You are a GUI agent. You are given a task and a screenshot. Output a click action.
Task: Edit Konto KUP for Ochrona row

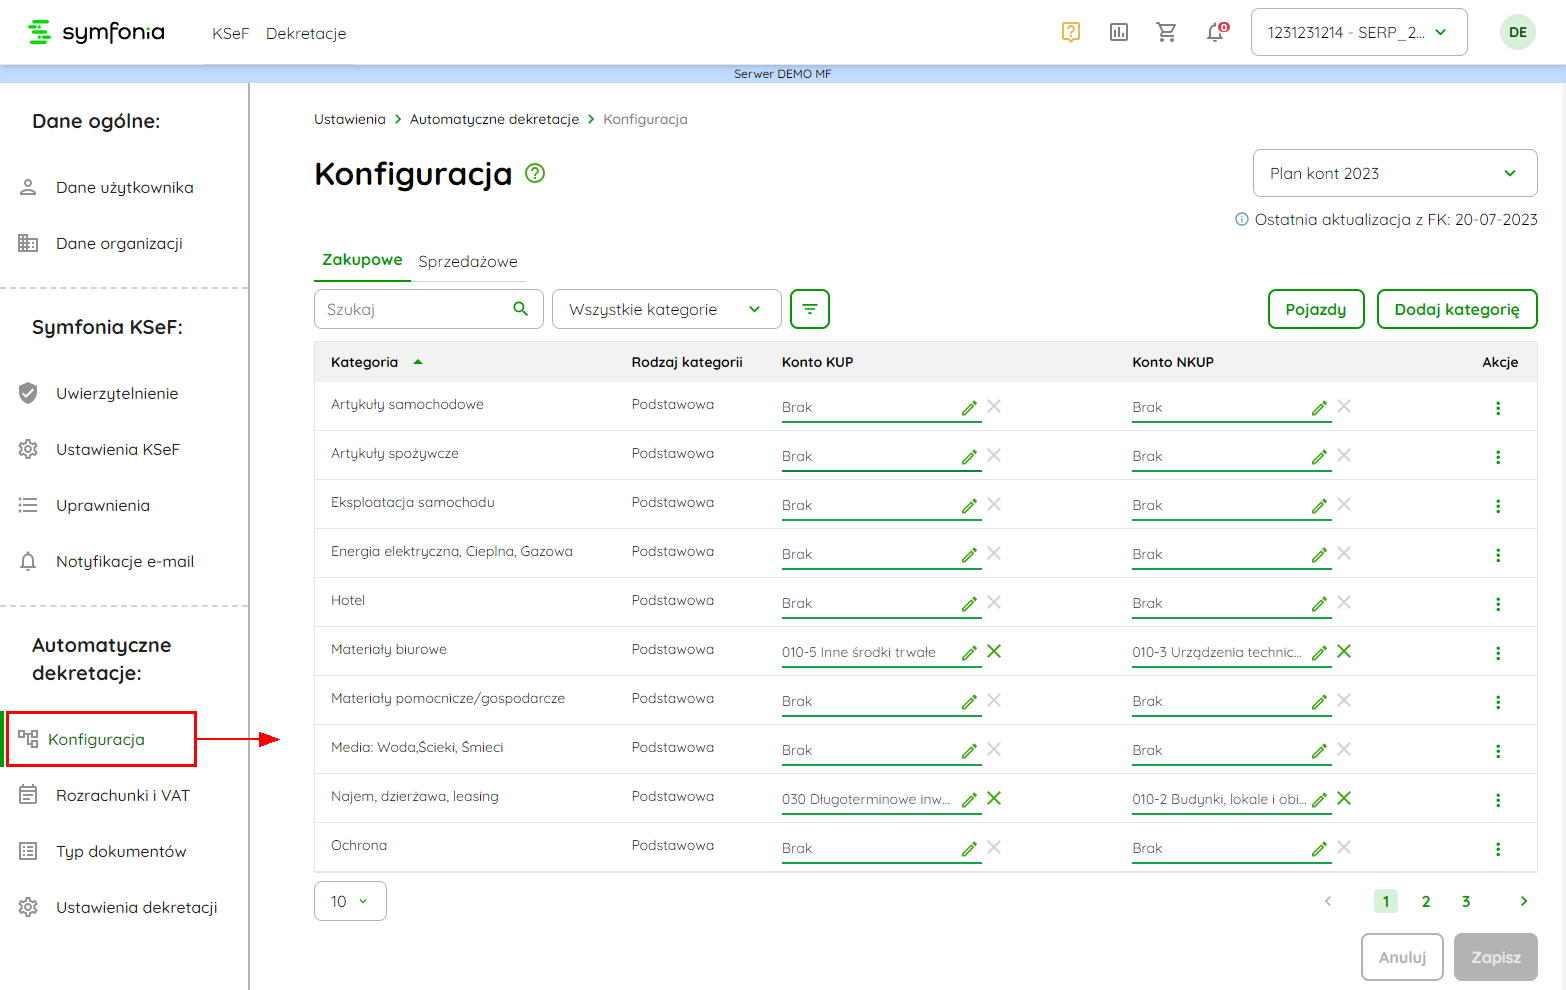pyautogui.click(x=969, y=848)
